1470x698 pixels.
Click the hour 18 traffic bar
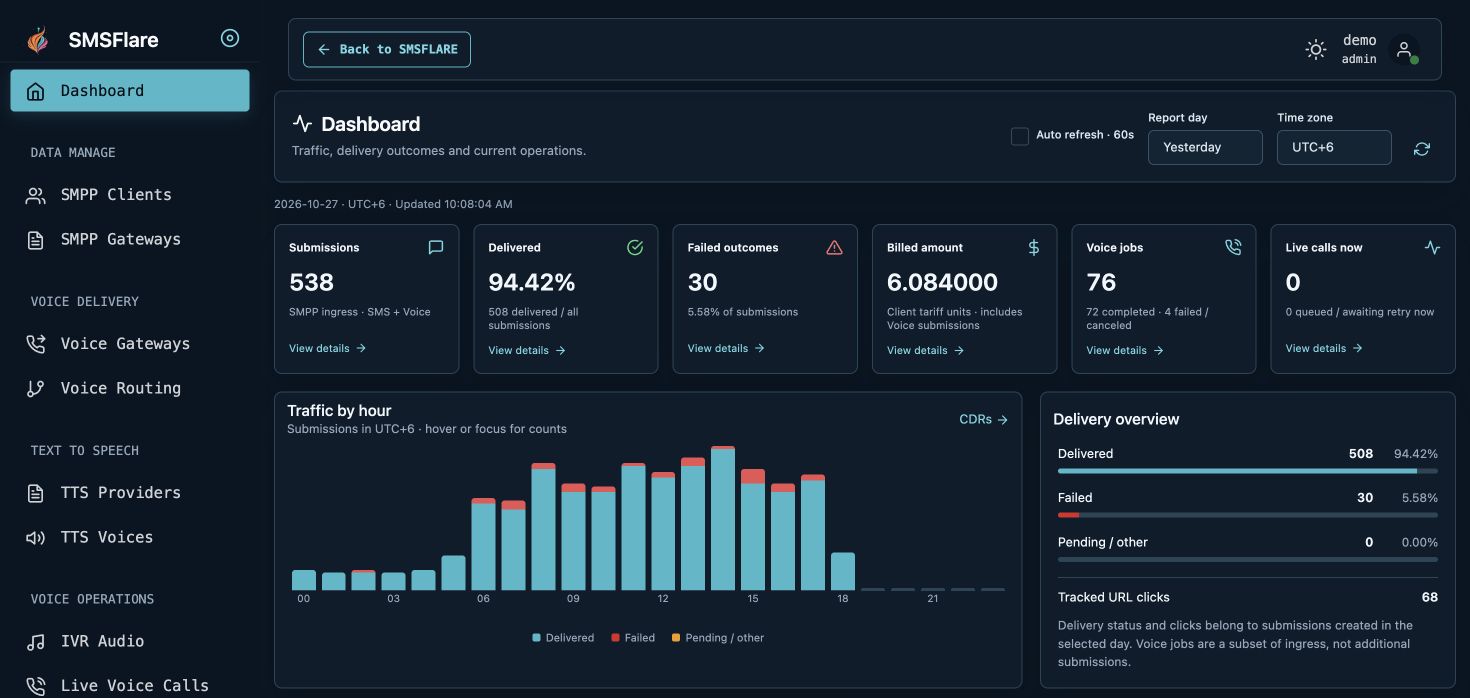coord(843,571)
